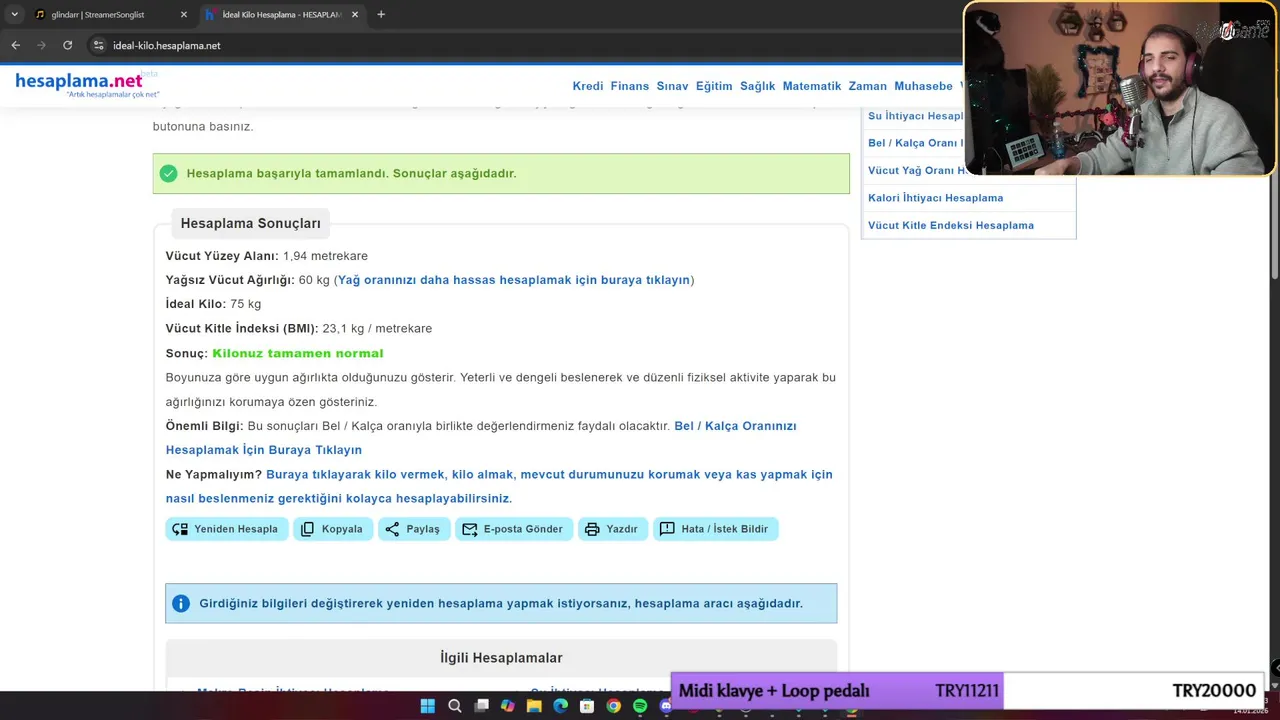This screenshot has width=1280, height=720.
Task: Click the E-posta Gönder button
Action: tap(514, 529)
